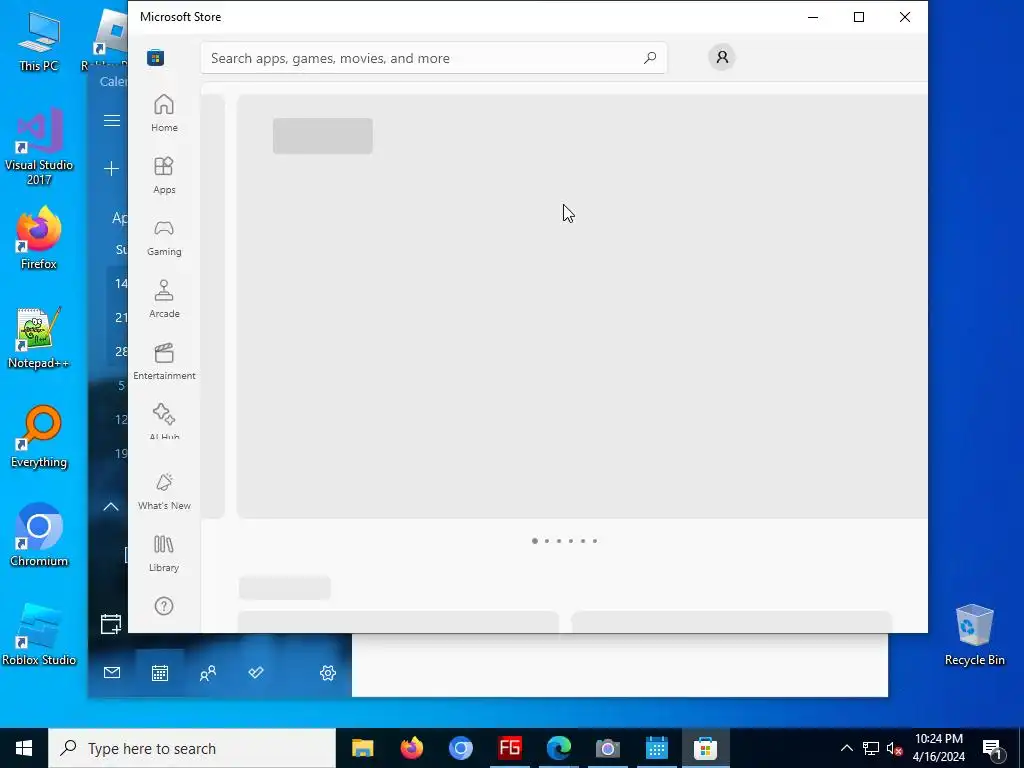This screenshot has height=768, width=1024.
Task: Open the network tray icon
Action: click(871, 748)
